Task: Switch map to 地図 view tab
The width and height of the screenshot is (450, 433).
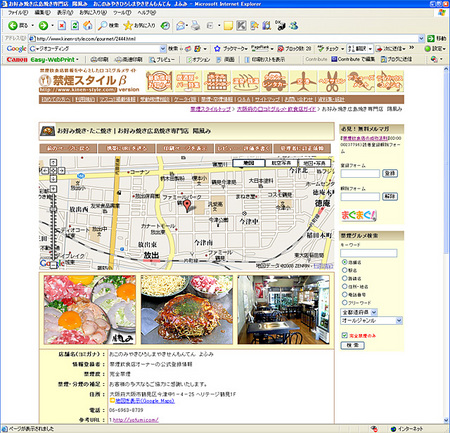Action: 249,163
